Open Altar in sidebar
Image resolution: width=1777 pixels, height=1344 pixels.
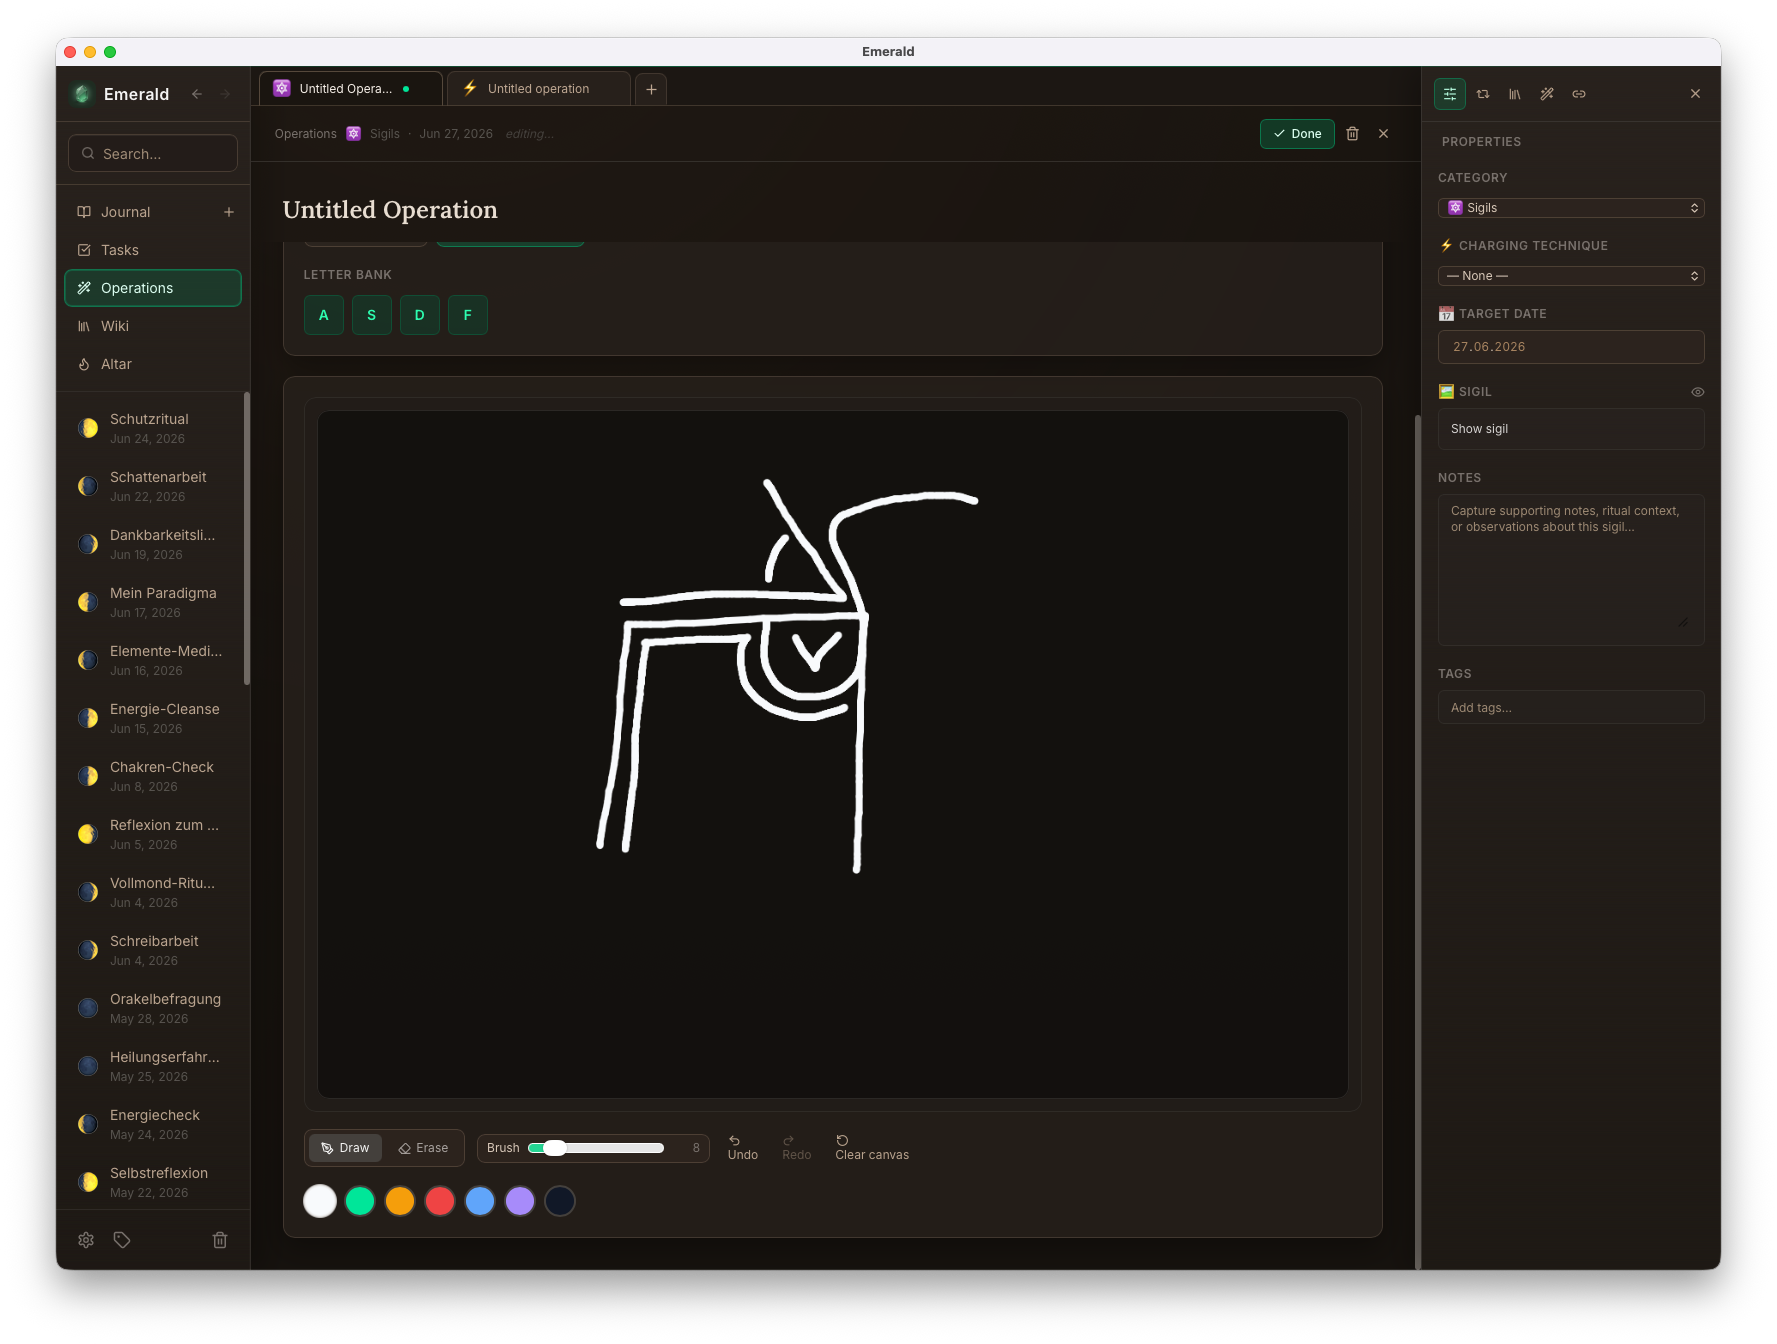pos(153,364)
